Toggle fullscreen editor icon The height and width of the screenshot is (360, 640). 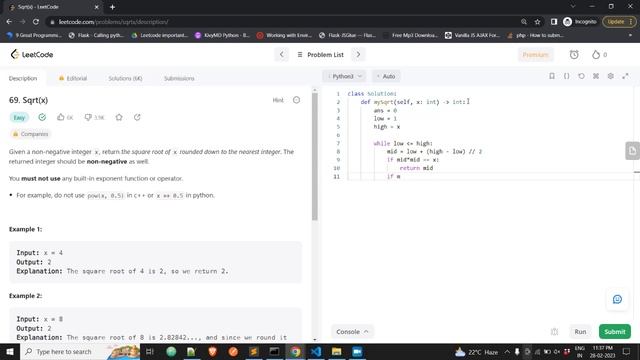pyautogui.click(x=625, y=76)
